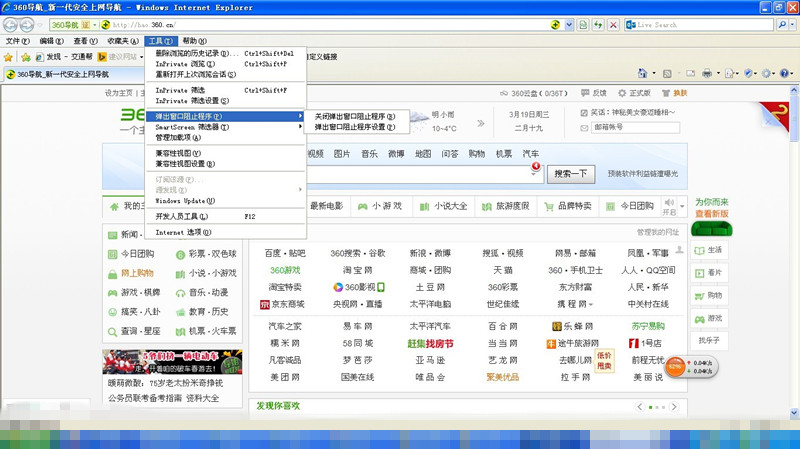Switch search type to 音乐

pos(369,154)
